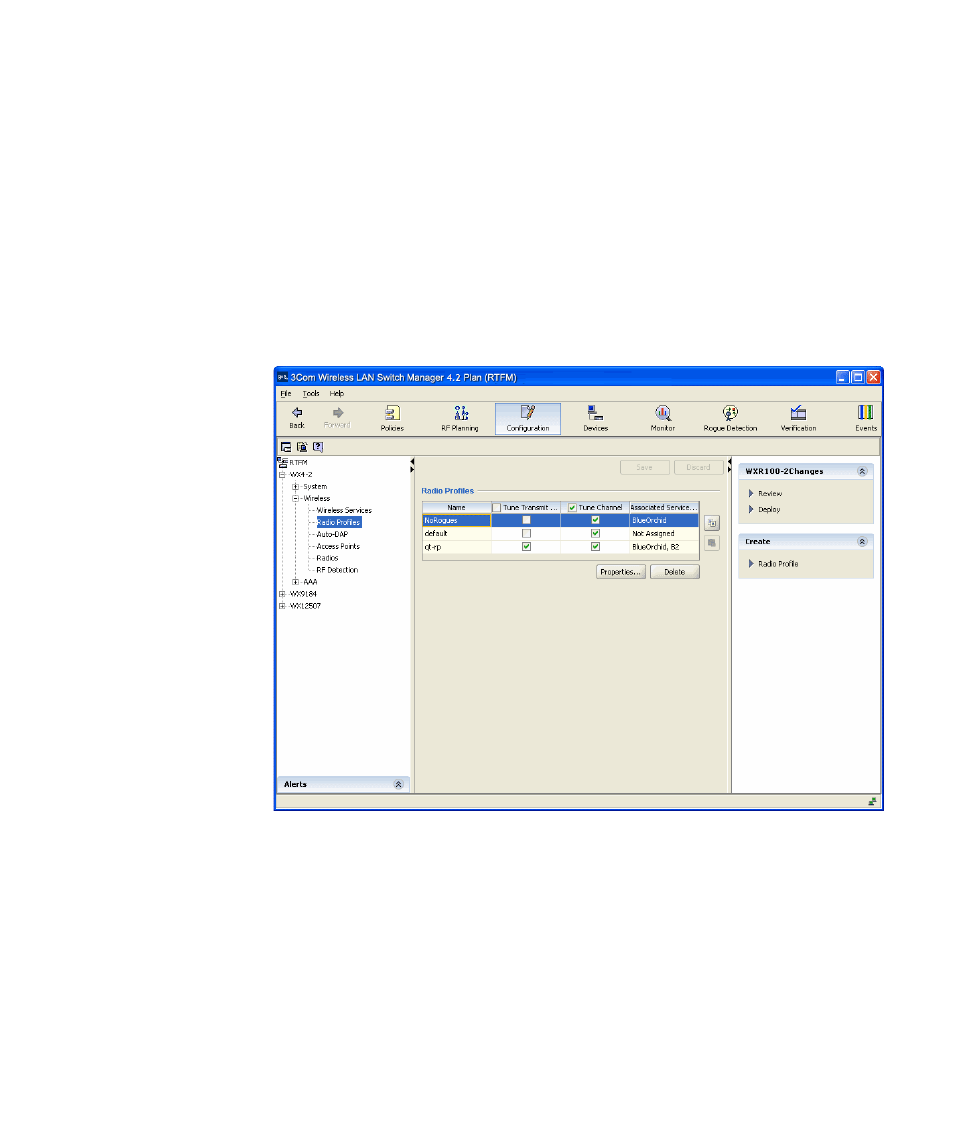Click the 'Not Assigned' service cell

point(664,533)
